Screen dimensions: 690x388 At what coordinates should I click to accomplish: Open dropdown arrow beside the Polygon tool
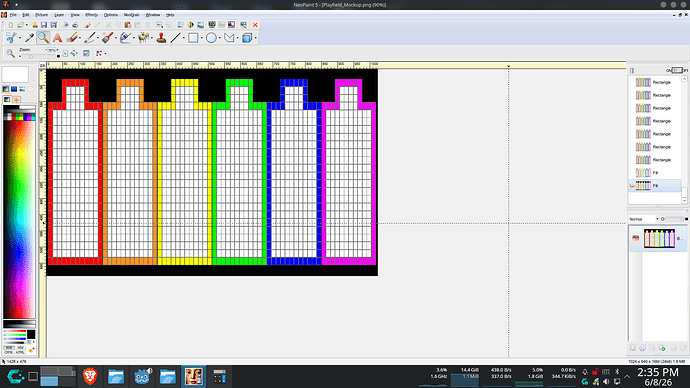point(238,38)
